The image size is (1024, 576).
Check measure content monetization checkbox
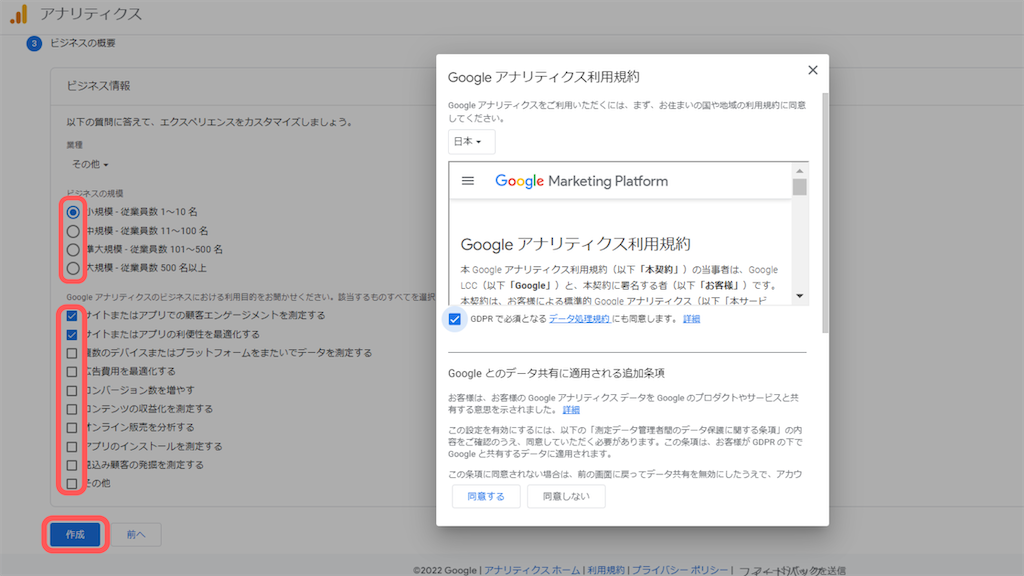[x=72, y=409]
